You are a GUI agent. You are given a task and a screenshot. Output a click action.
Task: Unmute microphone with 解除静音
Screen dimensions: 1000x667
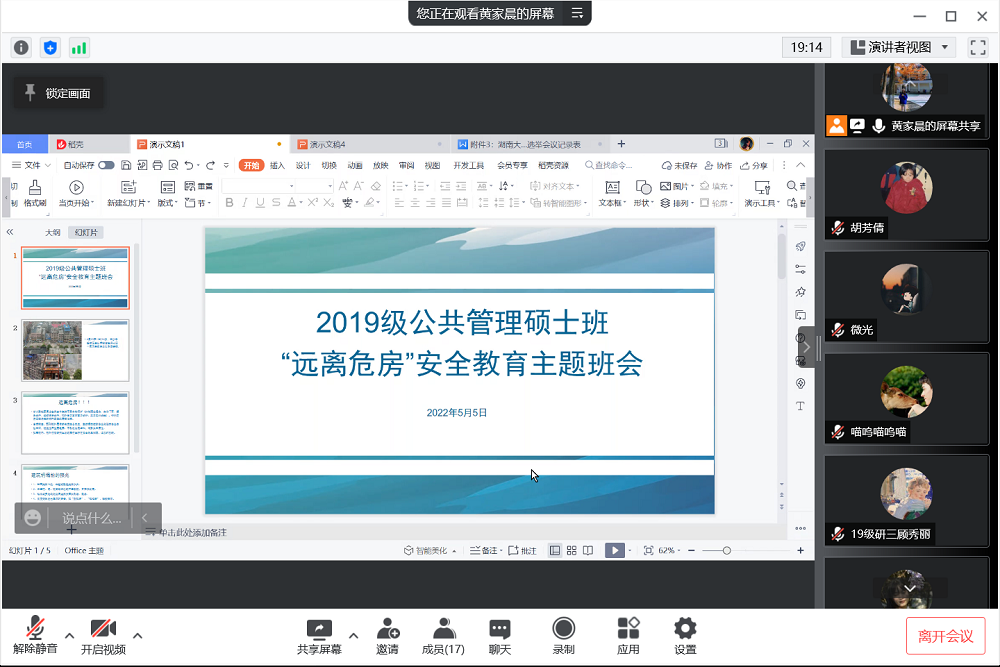pyautogui.click(x=35, y=636)
